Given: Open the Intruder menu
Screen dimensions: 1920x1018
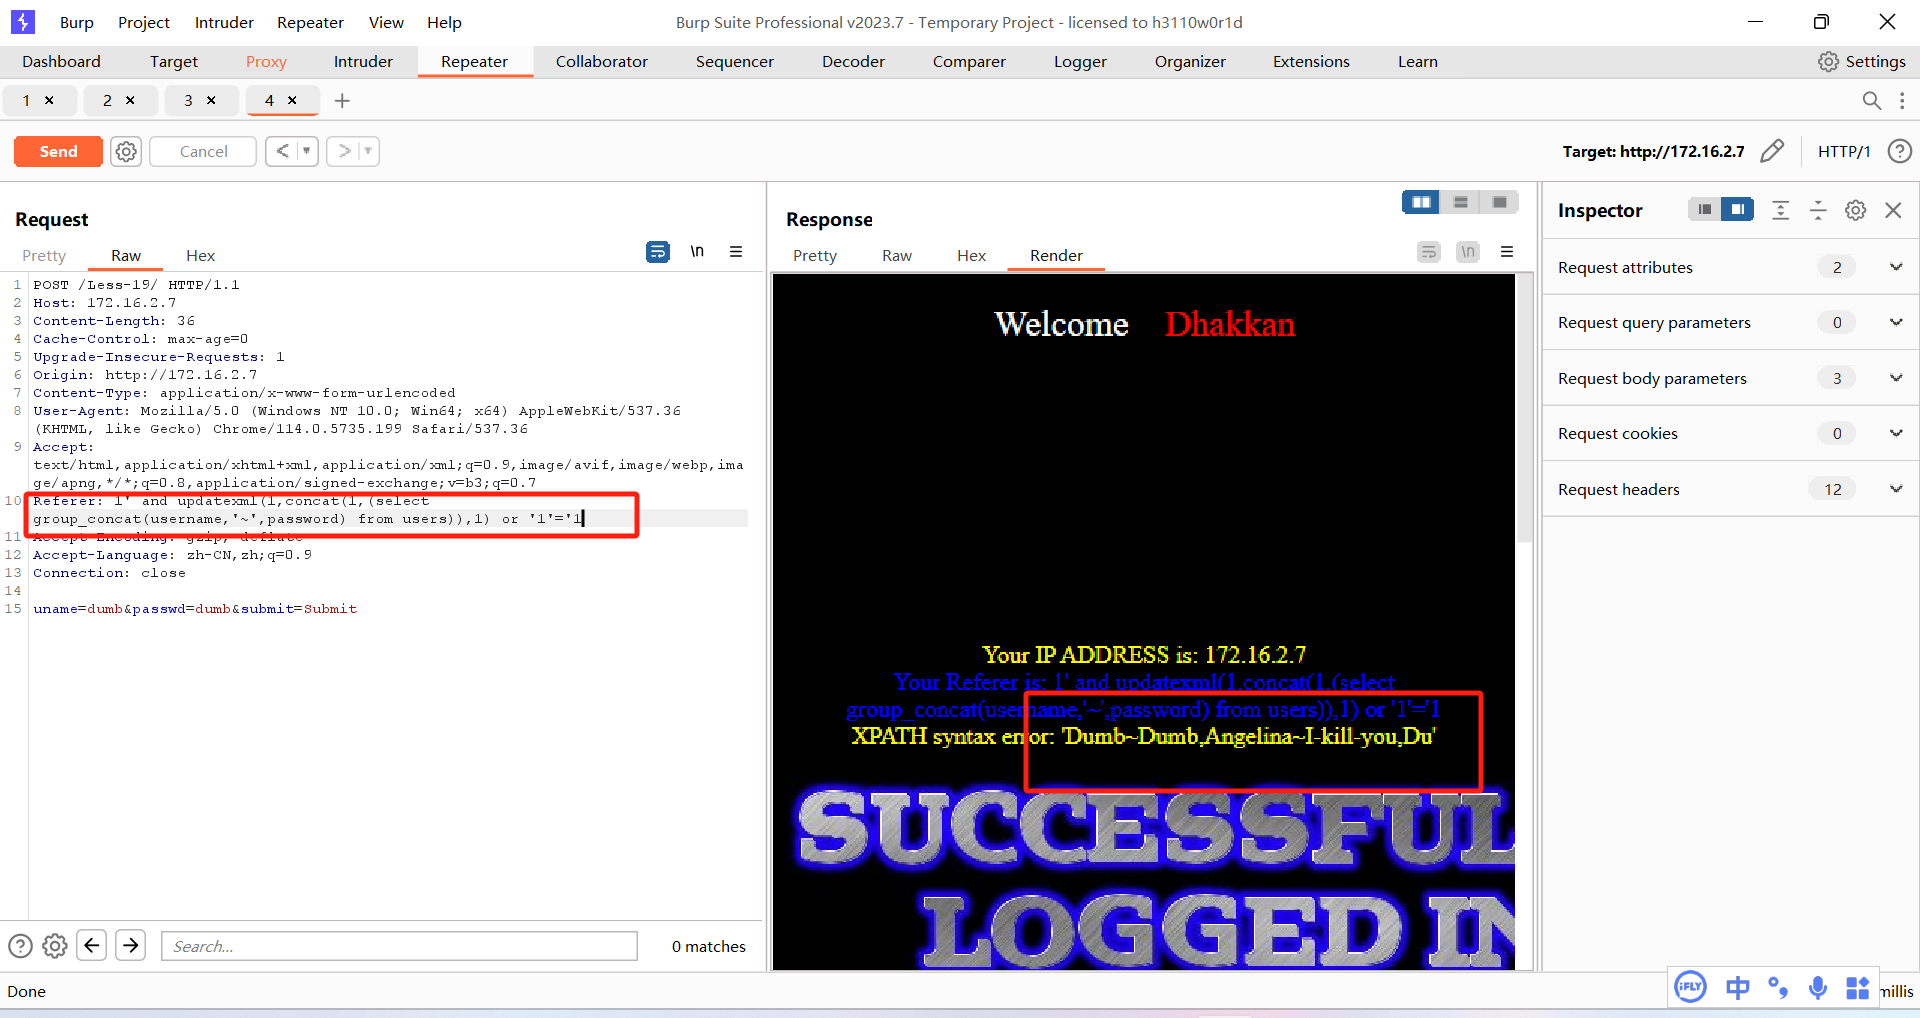Looking at the screenshot, I should pyautogui.click(x=223, y=22).
